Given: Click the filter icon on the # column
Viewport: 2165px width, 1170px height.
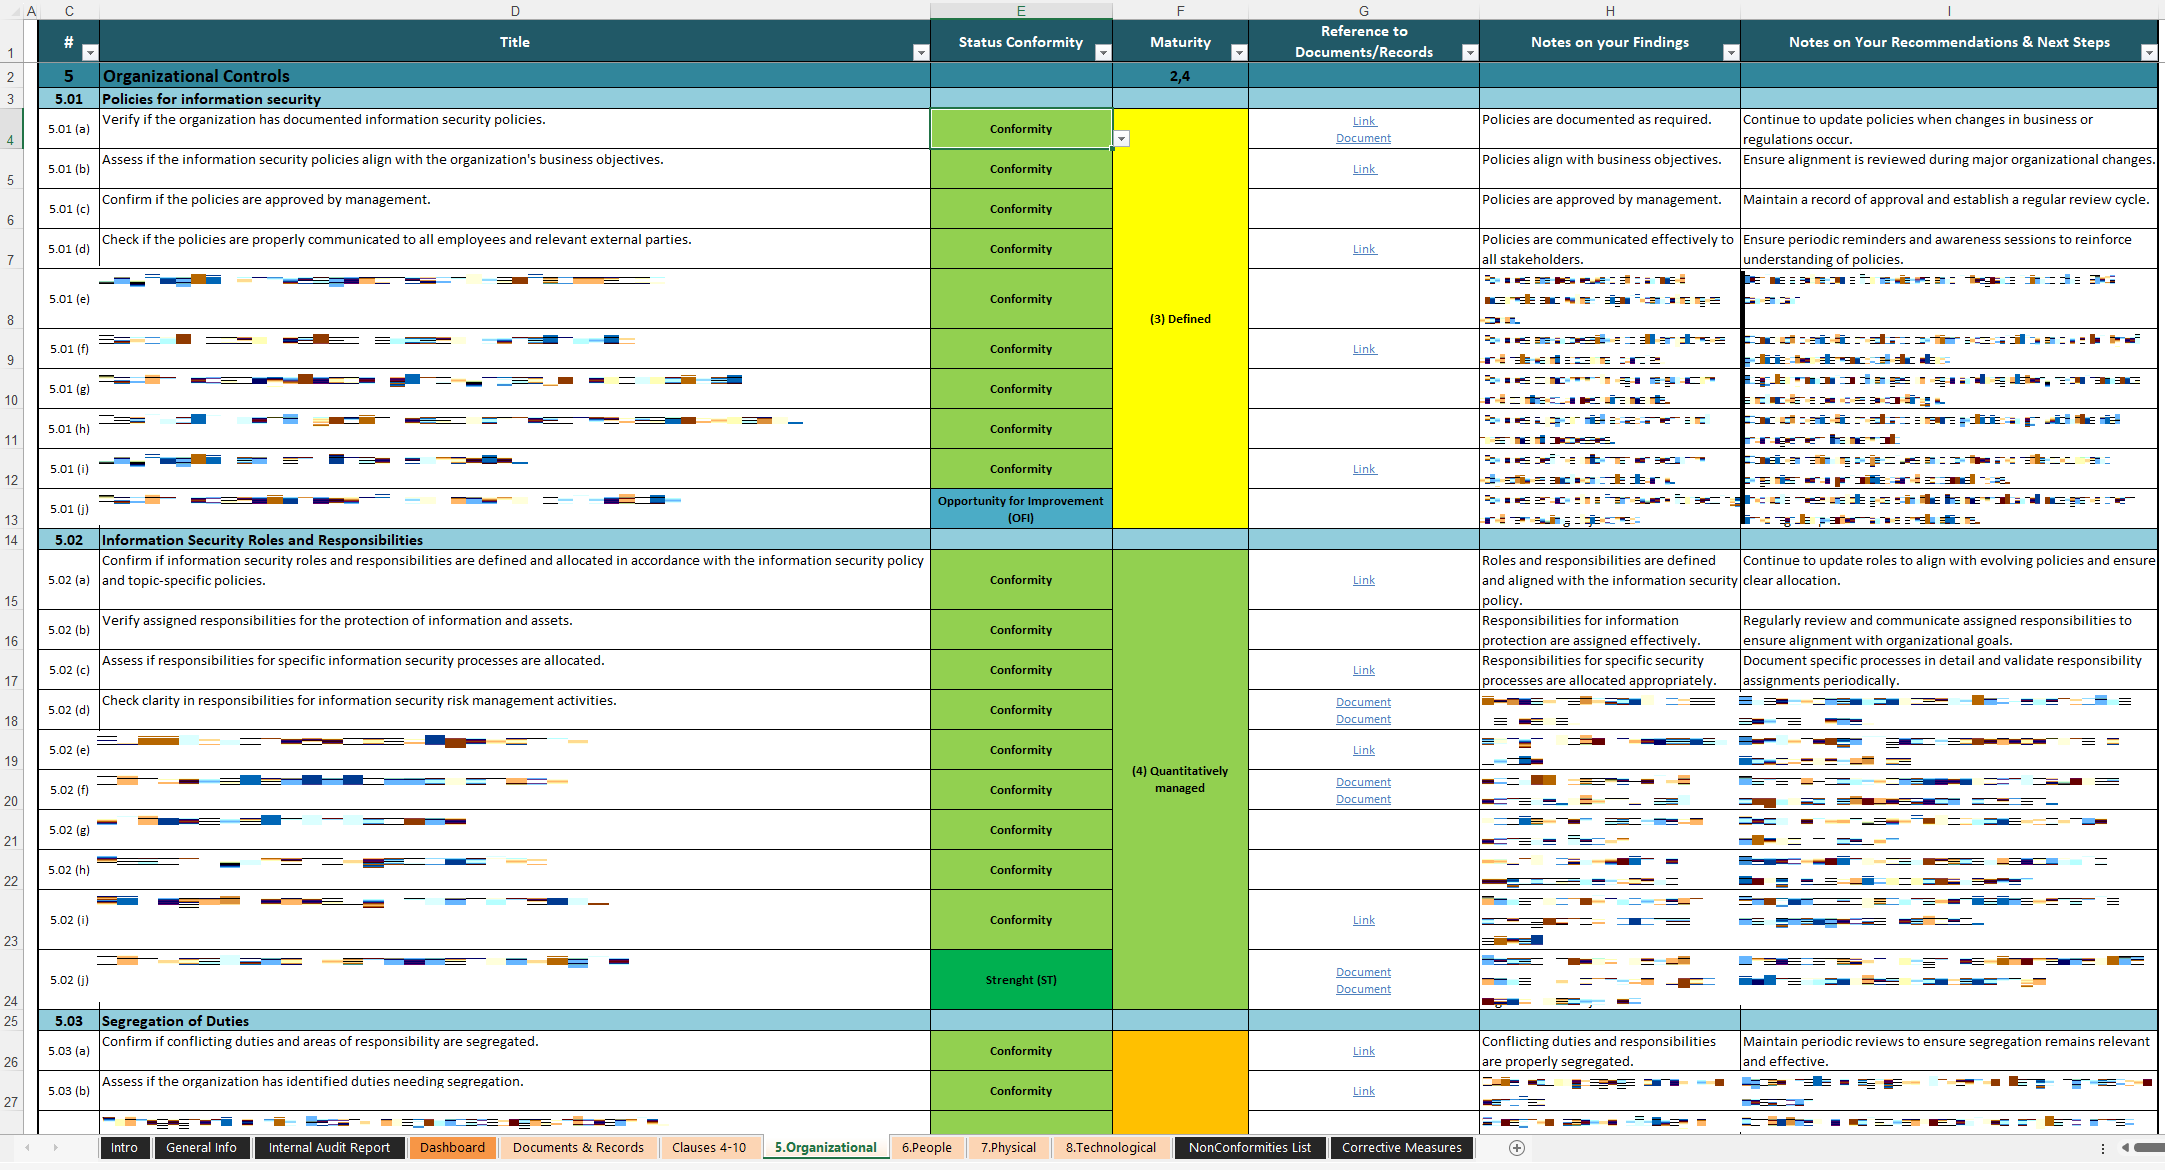Looking at the screenshot, I should click(x=89, y=51).
